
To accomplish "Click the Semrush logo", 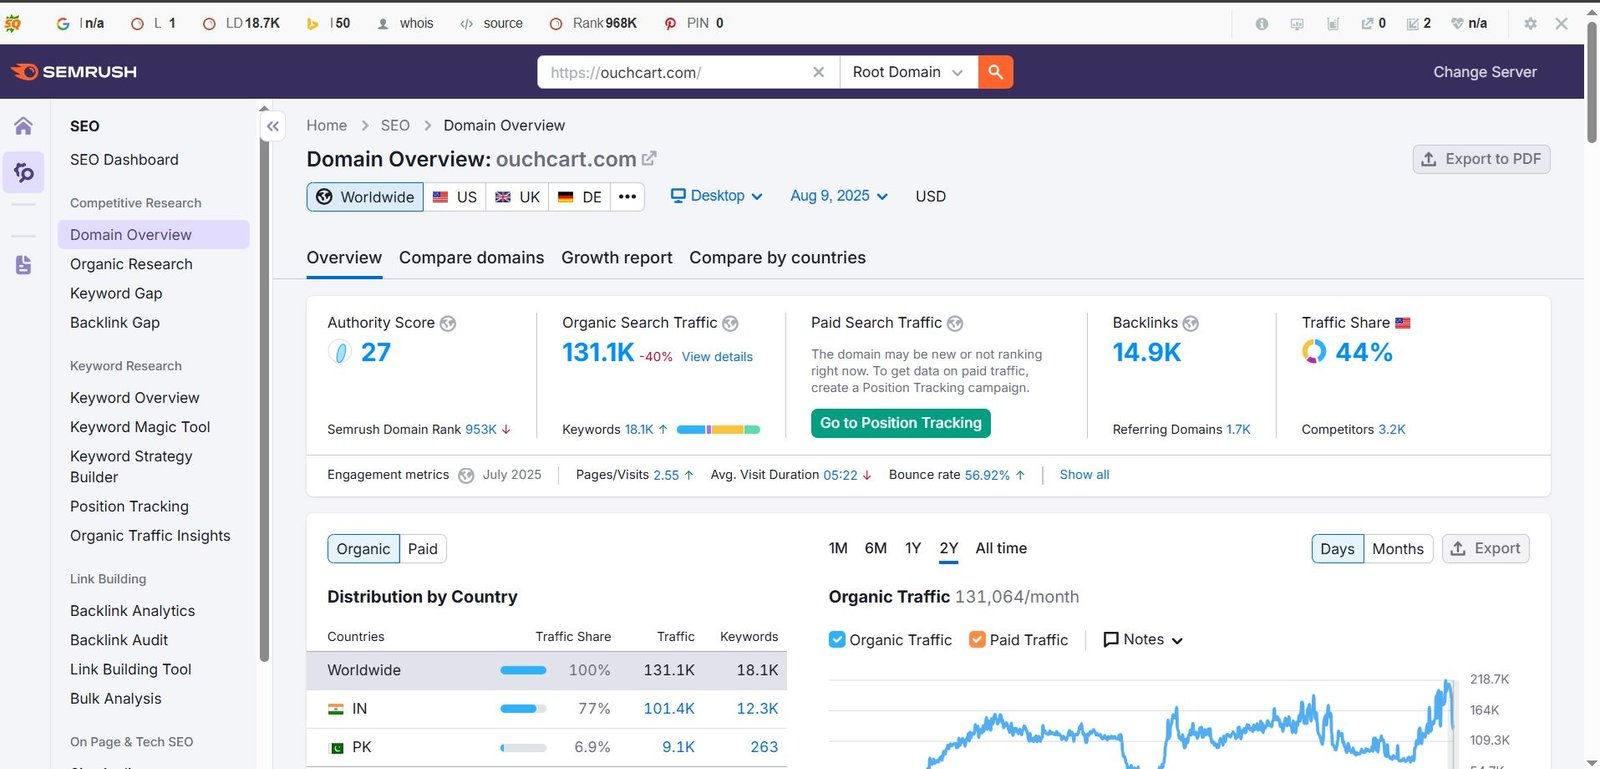I will (73, 72).
